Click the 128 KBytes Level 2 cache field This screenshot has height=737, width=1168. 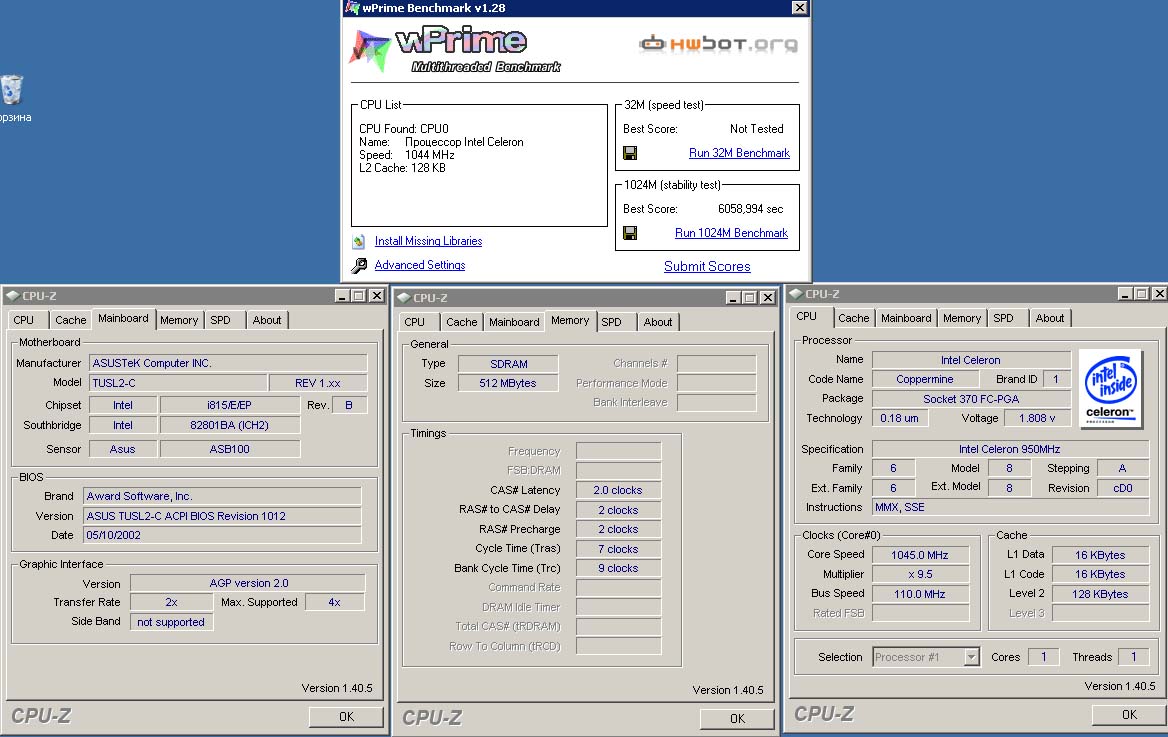1100,594
